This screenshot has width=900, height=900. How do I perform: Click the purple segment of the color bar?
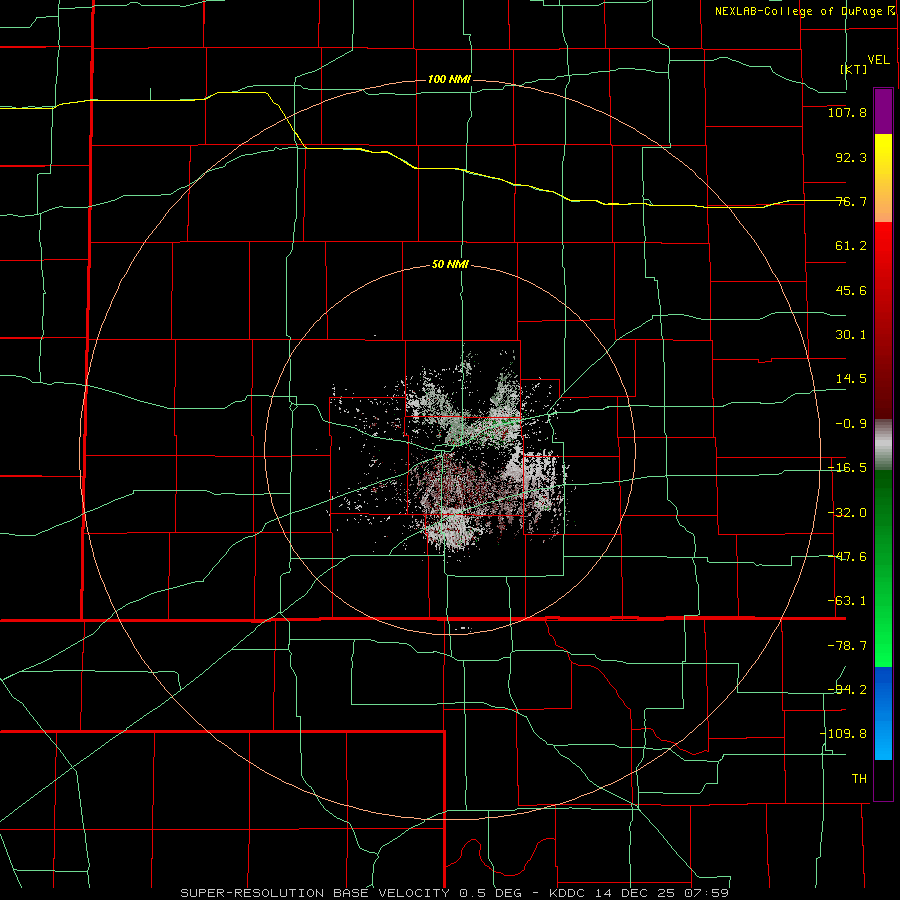coord(883,111)
